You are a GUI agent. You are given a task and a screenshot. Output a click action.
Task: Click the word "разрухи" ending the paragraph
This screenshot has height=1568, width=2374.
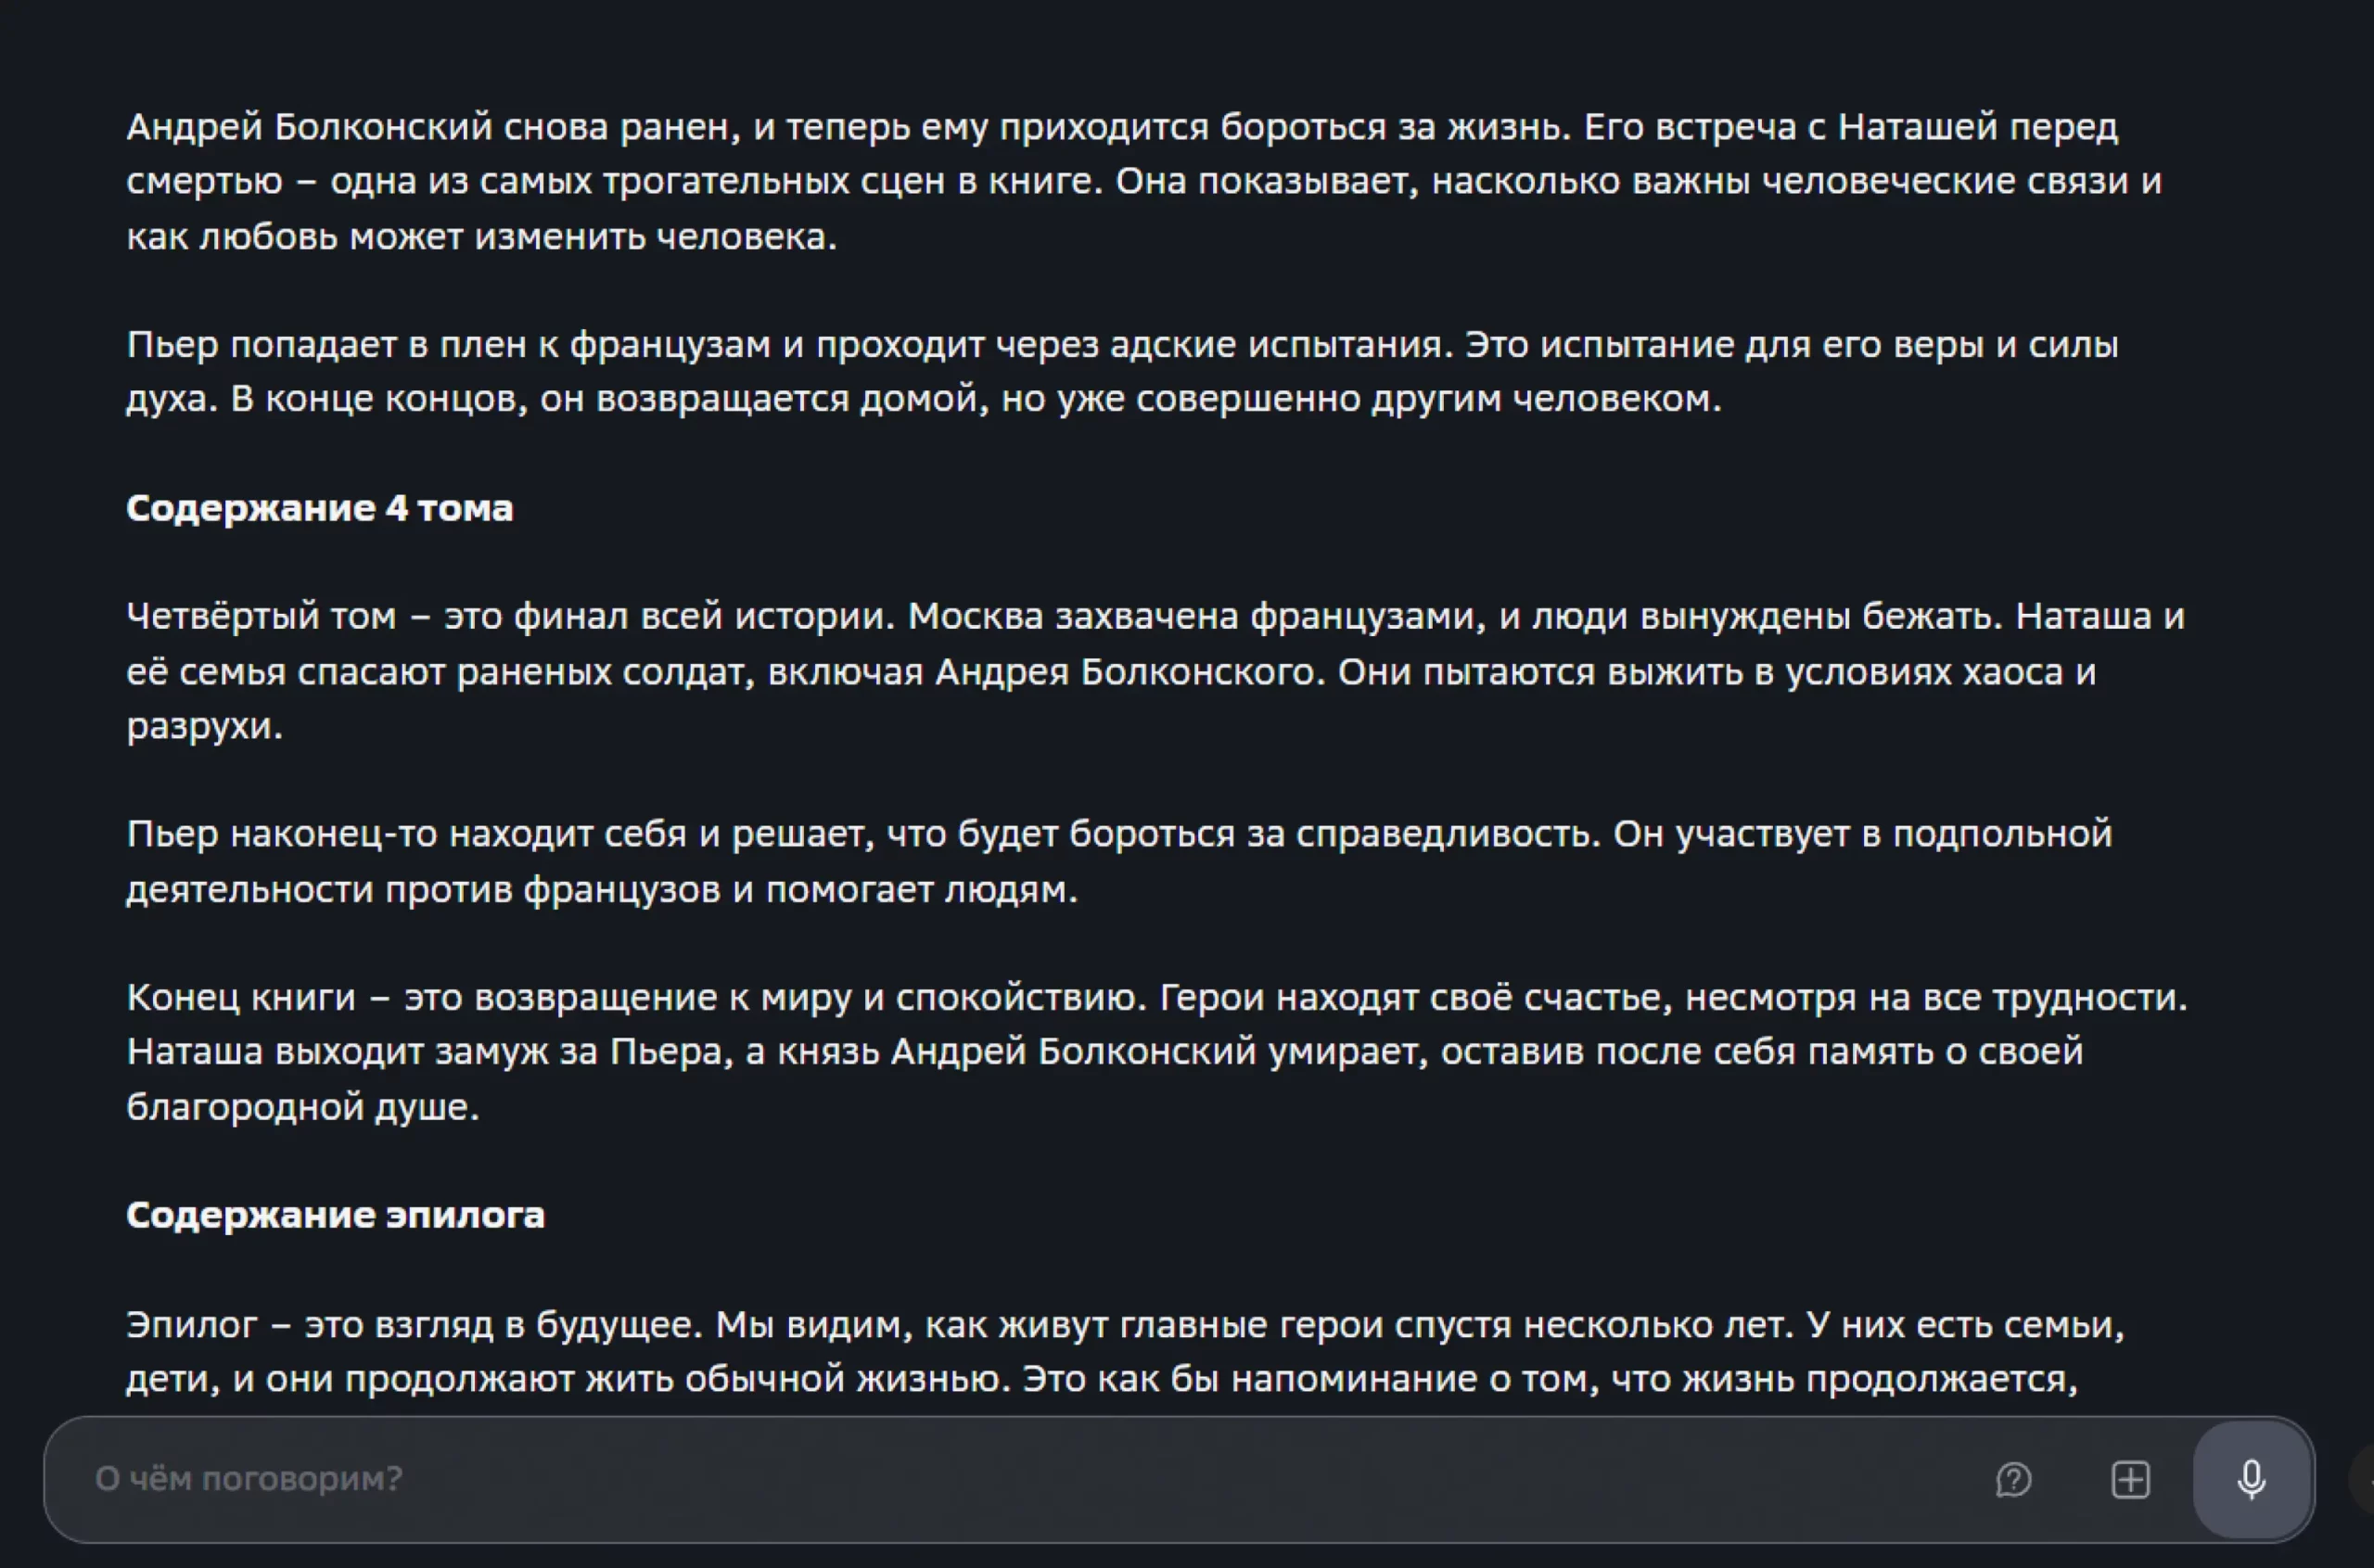(x=204, y=726)
